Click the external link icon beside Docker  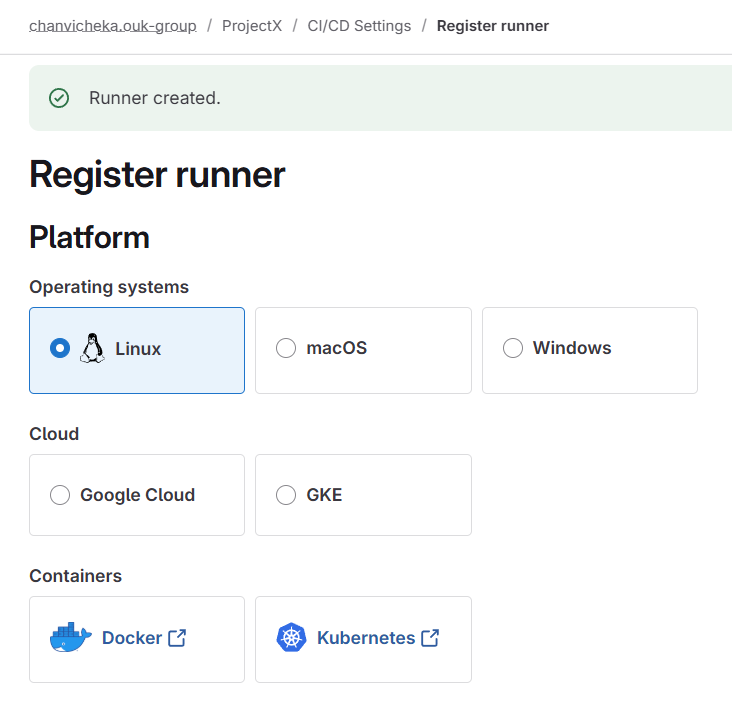[x=177, y=638]
